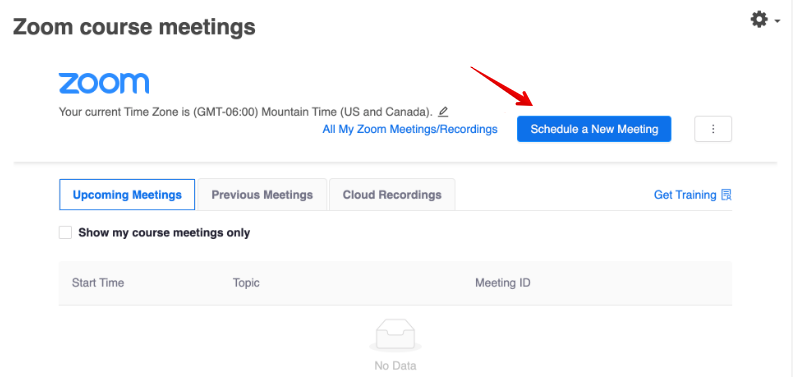Click the Meeting ID column header

pos(503,282)
